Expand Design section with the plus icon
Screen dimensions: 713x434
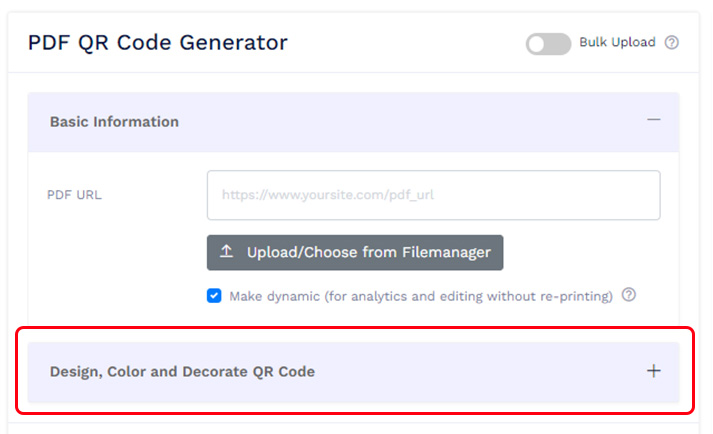[654, 371]
